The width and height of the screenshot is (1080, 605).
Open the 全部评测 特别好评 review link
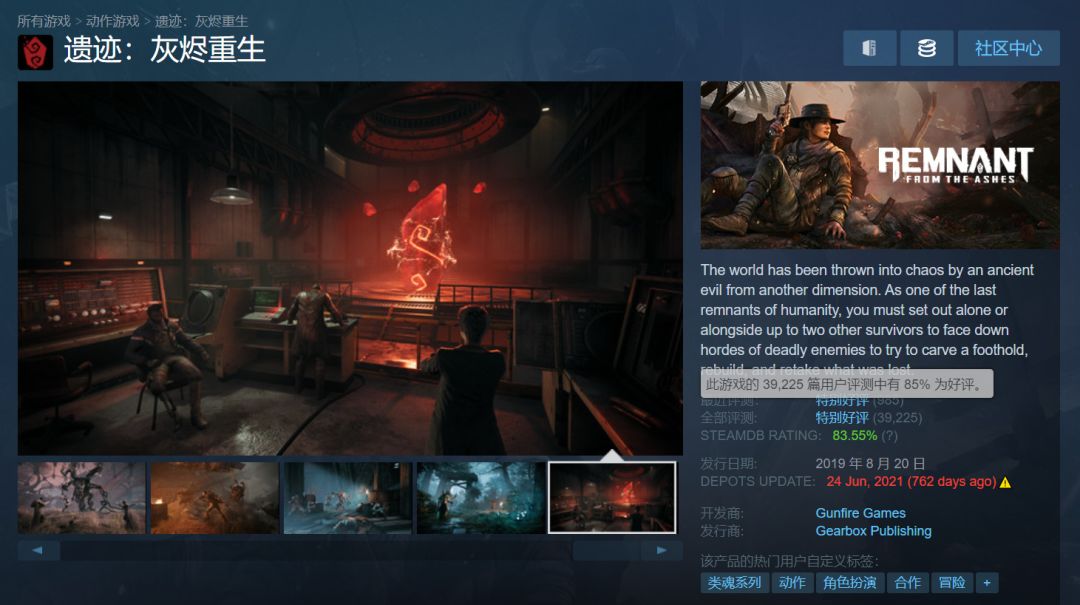(842, 418)
